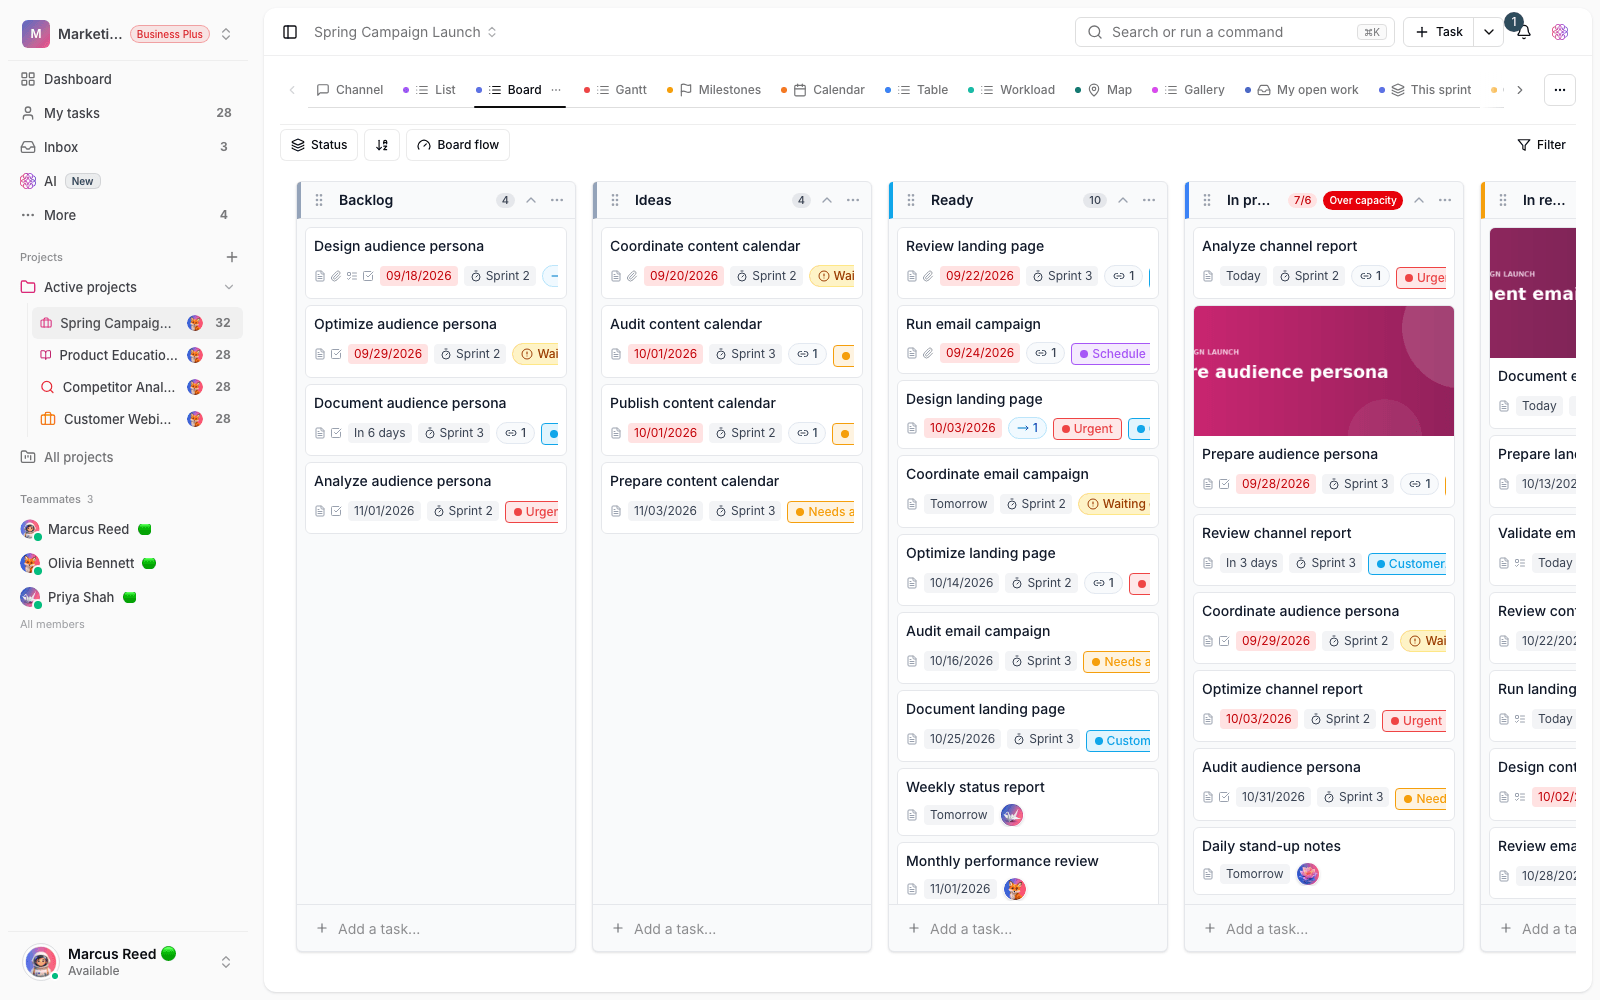
Task: Toggle checklist icon on Coordinate audience persona
Action: [1224, 641]
